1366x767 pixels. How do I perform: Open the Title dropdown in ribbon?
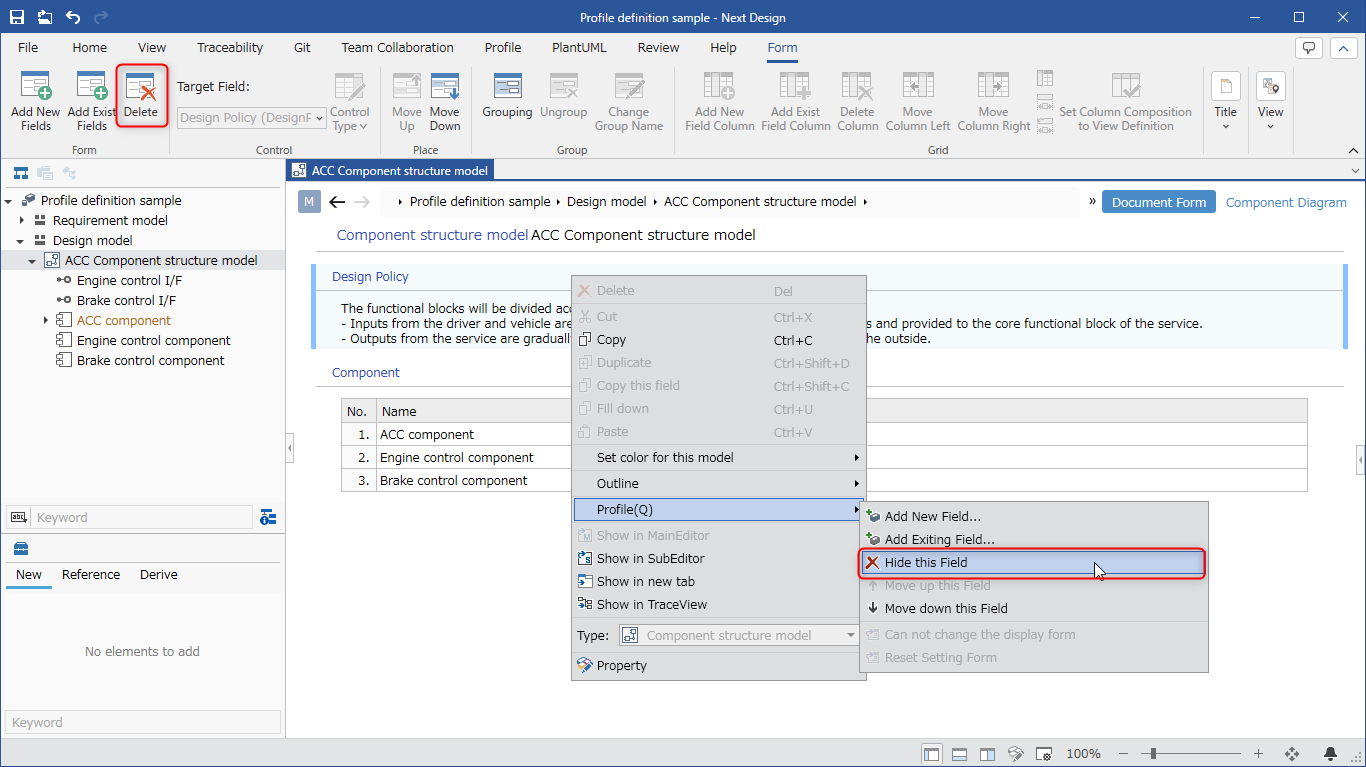(x=1226, y=101)
